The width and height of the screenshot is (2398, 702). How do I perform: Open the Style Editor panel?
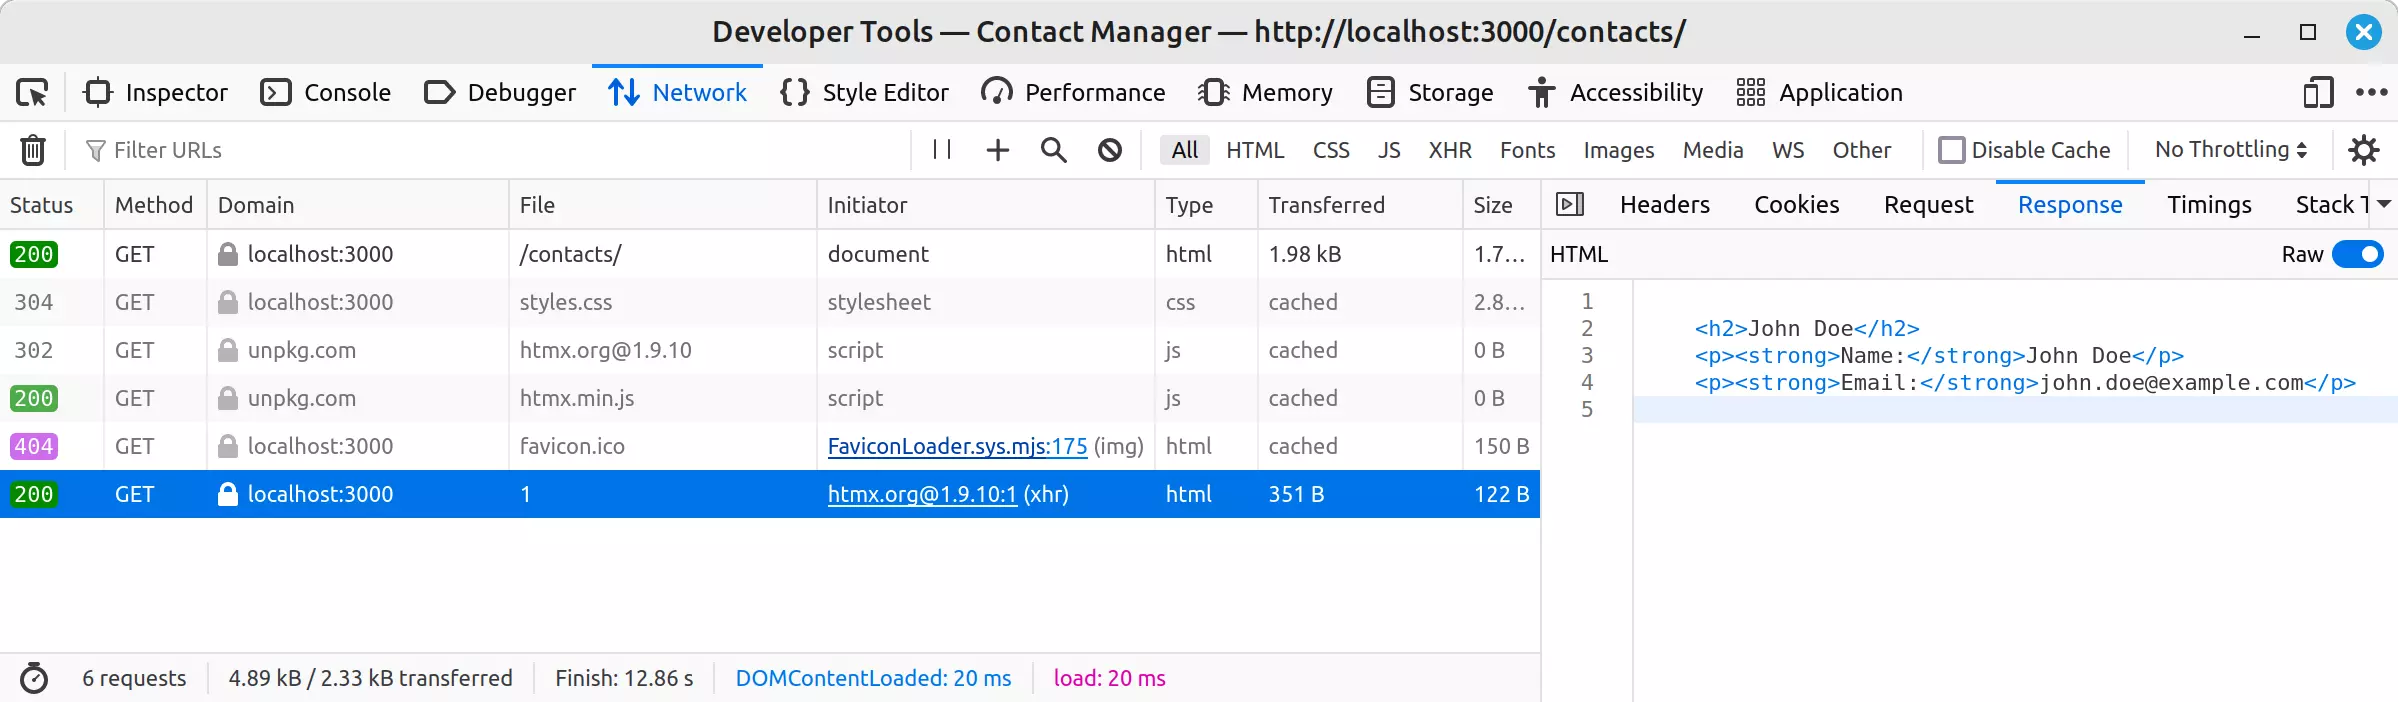pyautogui.click(x=864, y=93)
